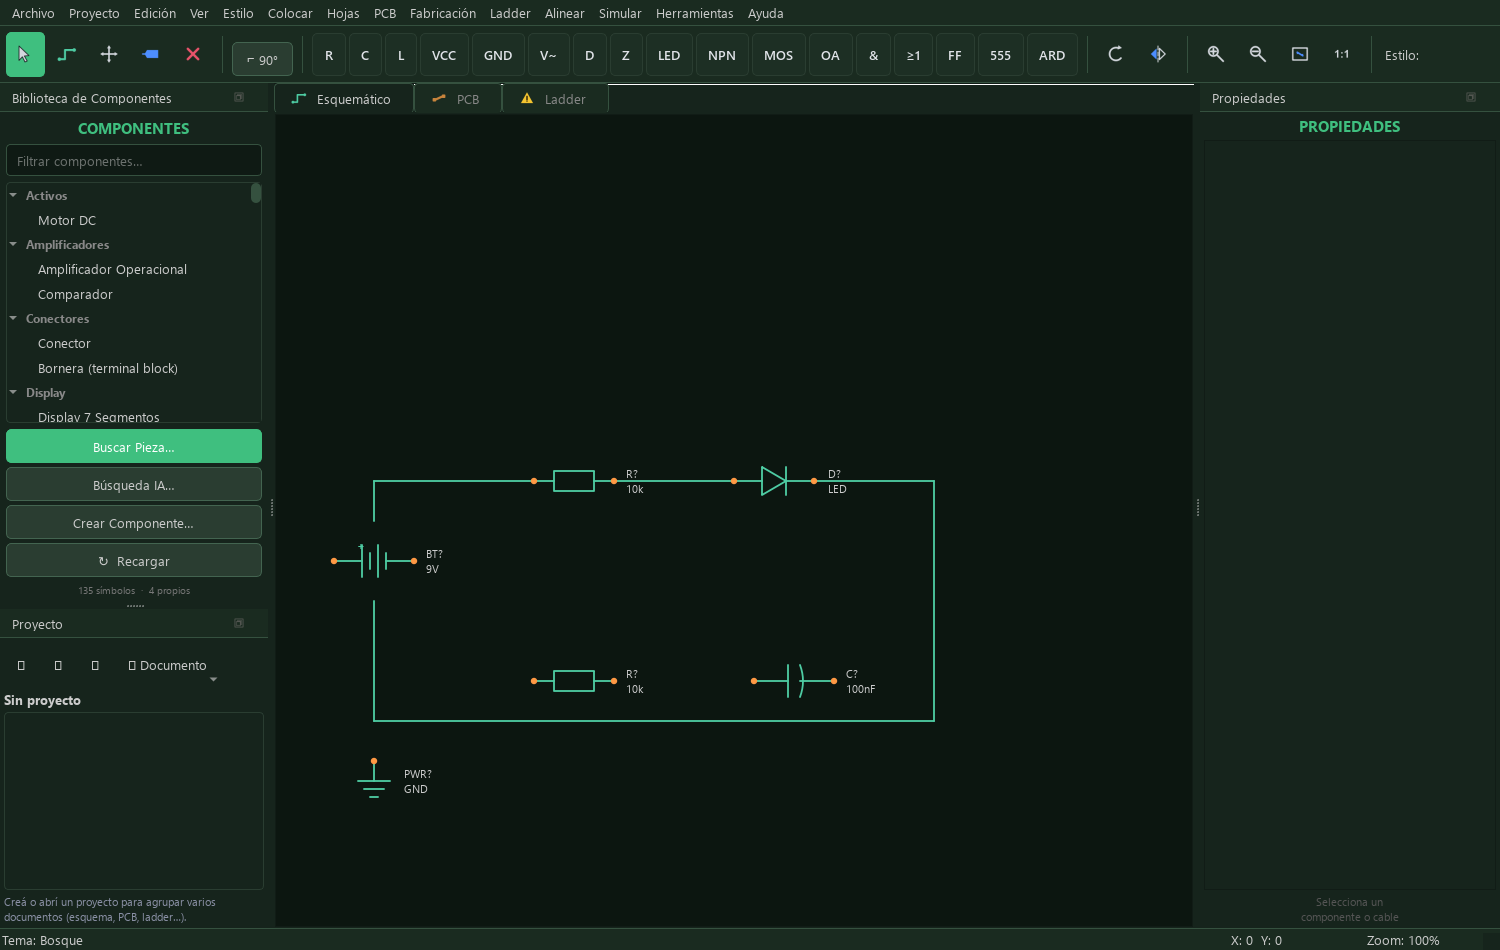The width and height of the screenshot is (1500, 950).
Task: Select the blue label tag tool
Action: click(151, 55)
